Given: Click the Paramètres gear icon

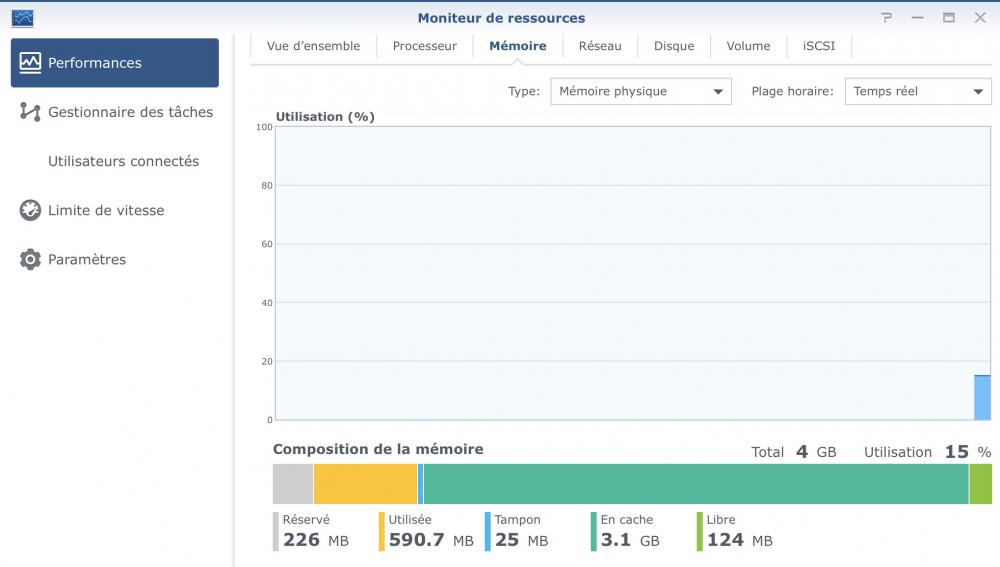Looking at the screenshot, I should pos(30,260).
